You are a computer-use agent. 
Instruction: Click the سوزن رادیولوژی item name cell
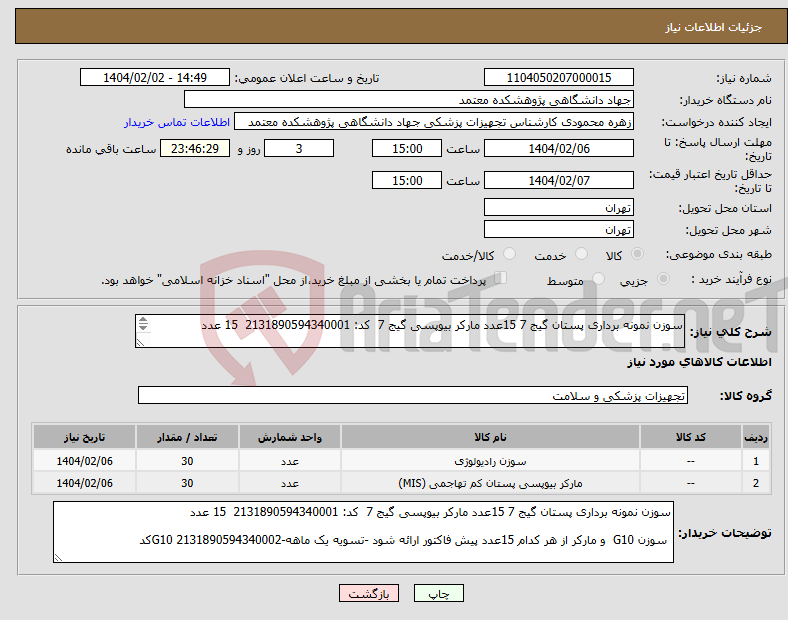point(490,461)
